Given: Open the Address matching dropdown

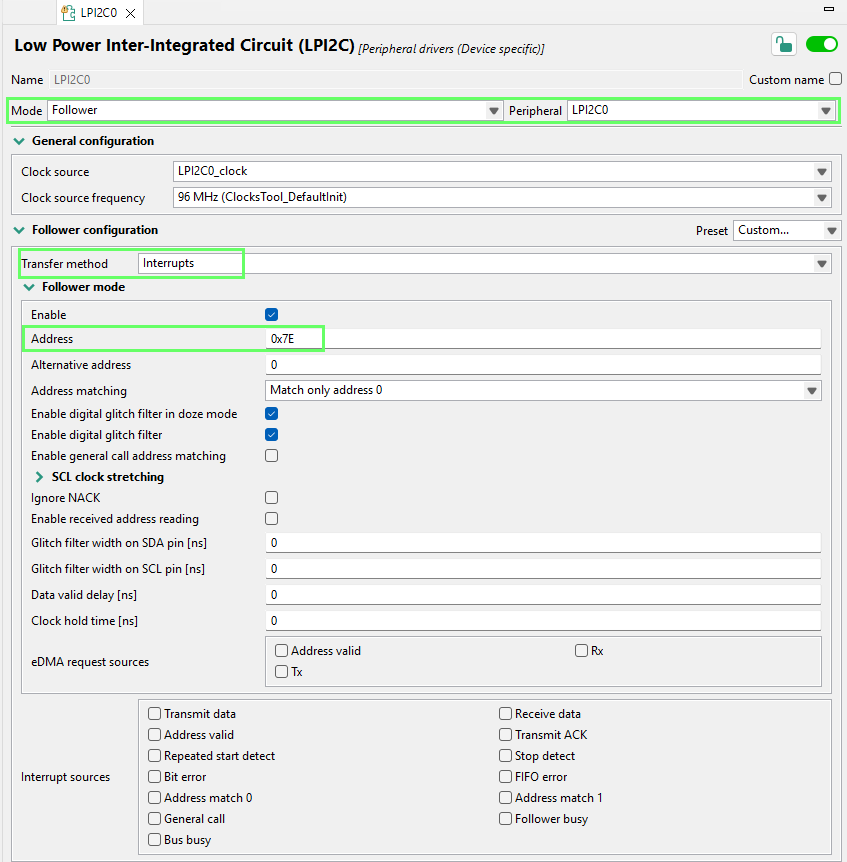Looking at the screenshot, I should [543, 390].
